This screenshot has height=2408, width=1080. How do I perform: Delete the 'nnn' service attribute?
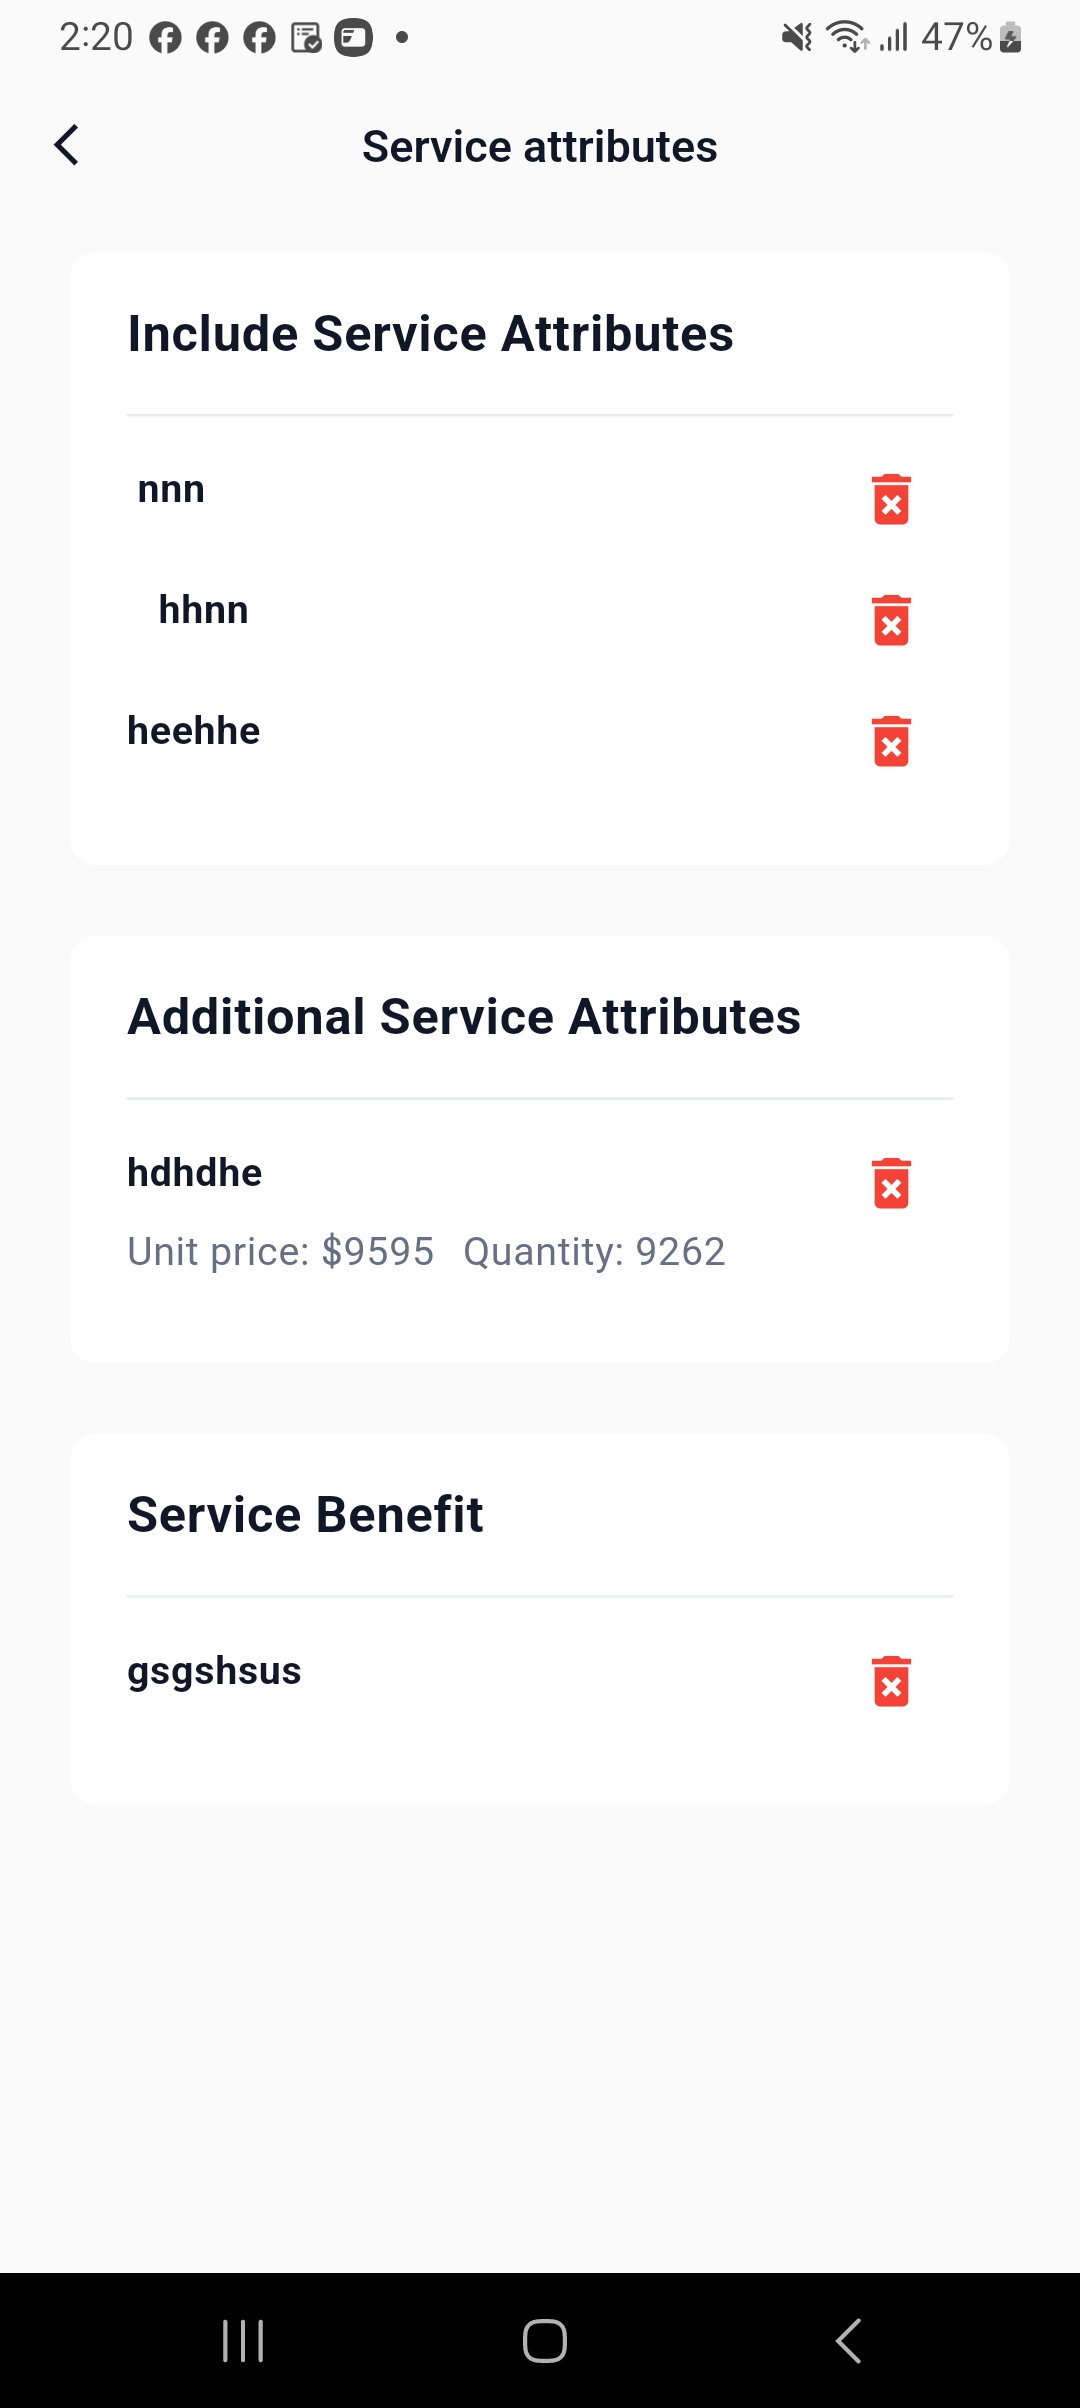pos(891,499)
